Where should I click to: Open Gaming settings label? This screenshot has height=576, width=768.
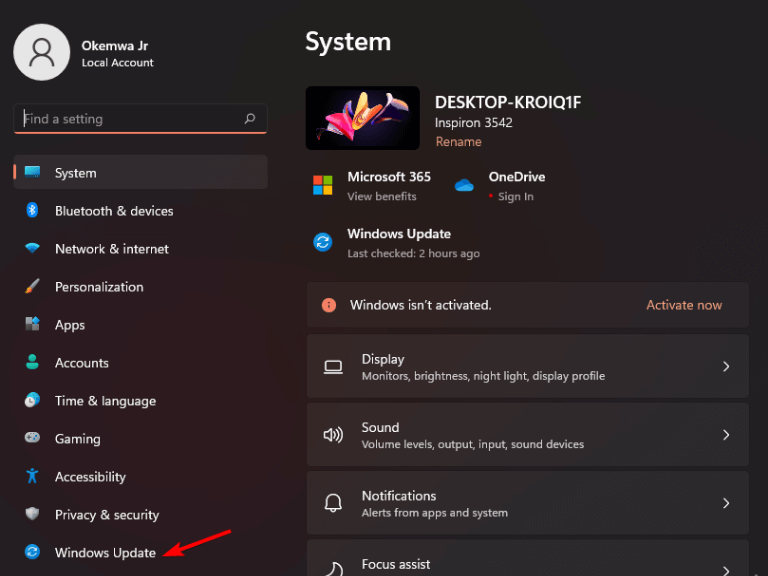tap(77, 439)
